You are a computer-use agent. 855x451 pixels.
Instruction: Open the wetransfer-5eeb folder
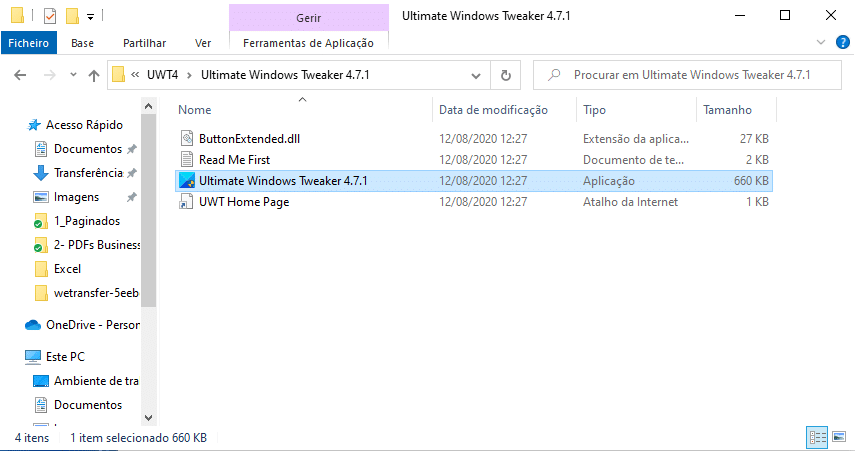(x=96, y=293)
